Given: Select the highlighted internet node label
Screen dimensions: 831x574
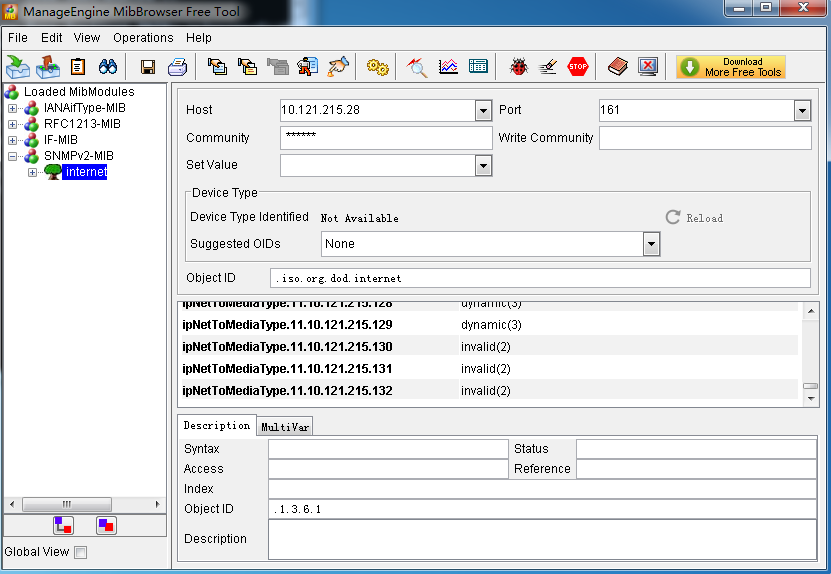Looking at the screenshot, I should (x=85, y=172).
